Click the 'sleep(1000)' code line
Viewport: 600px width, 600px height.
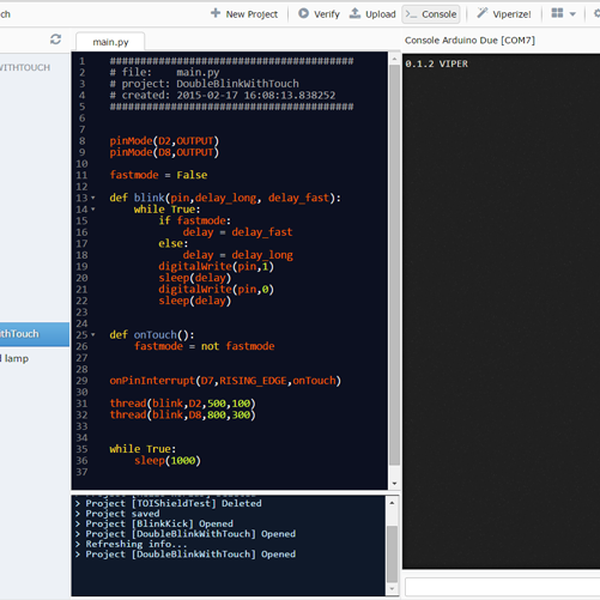coord(167,461)
